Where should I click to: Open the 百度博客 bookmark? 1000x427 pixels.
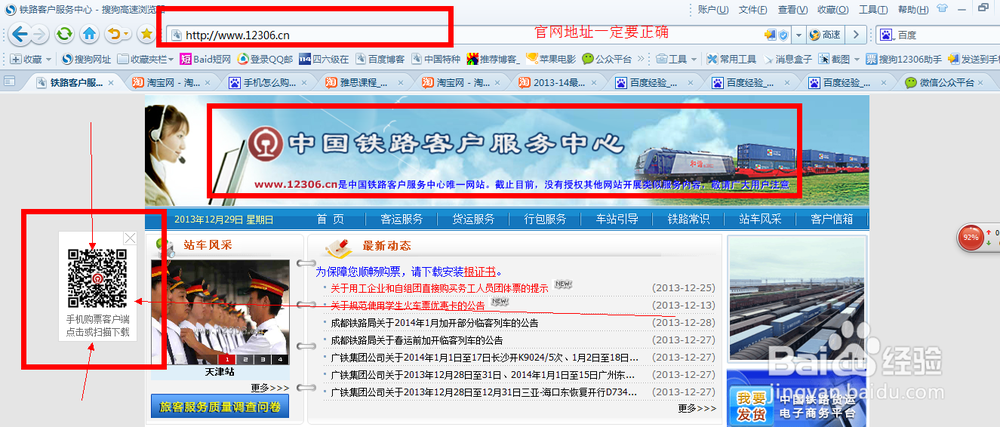(x=380, y=59)
